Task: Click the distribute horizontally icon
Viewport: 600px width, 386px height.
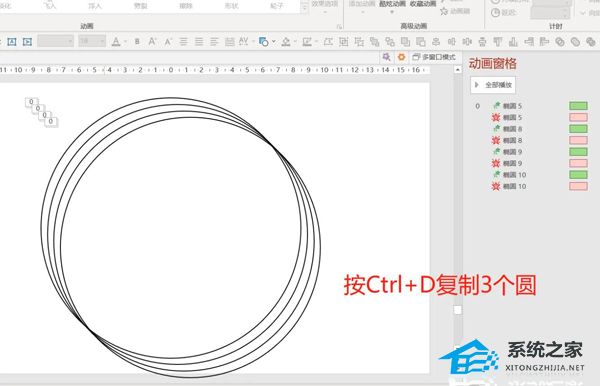Action: [467, 41]
